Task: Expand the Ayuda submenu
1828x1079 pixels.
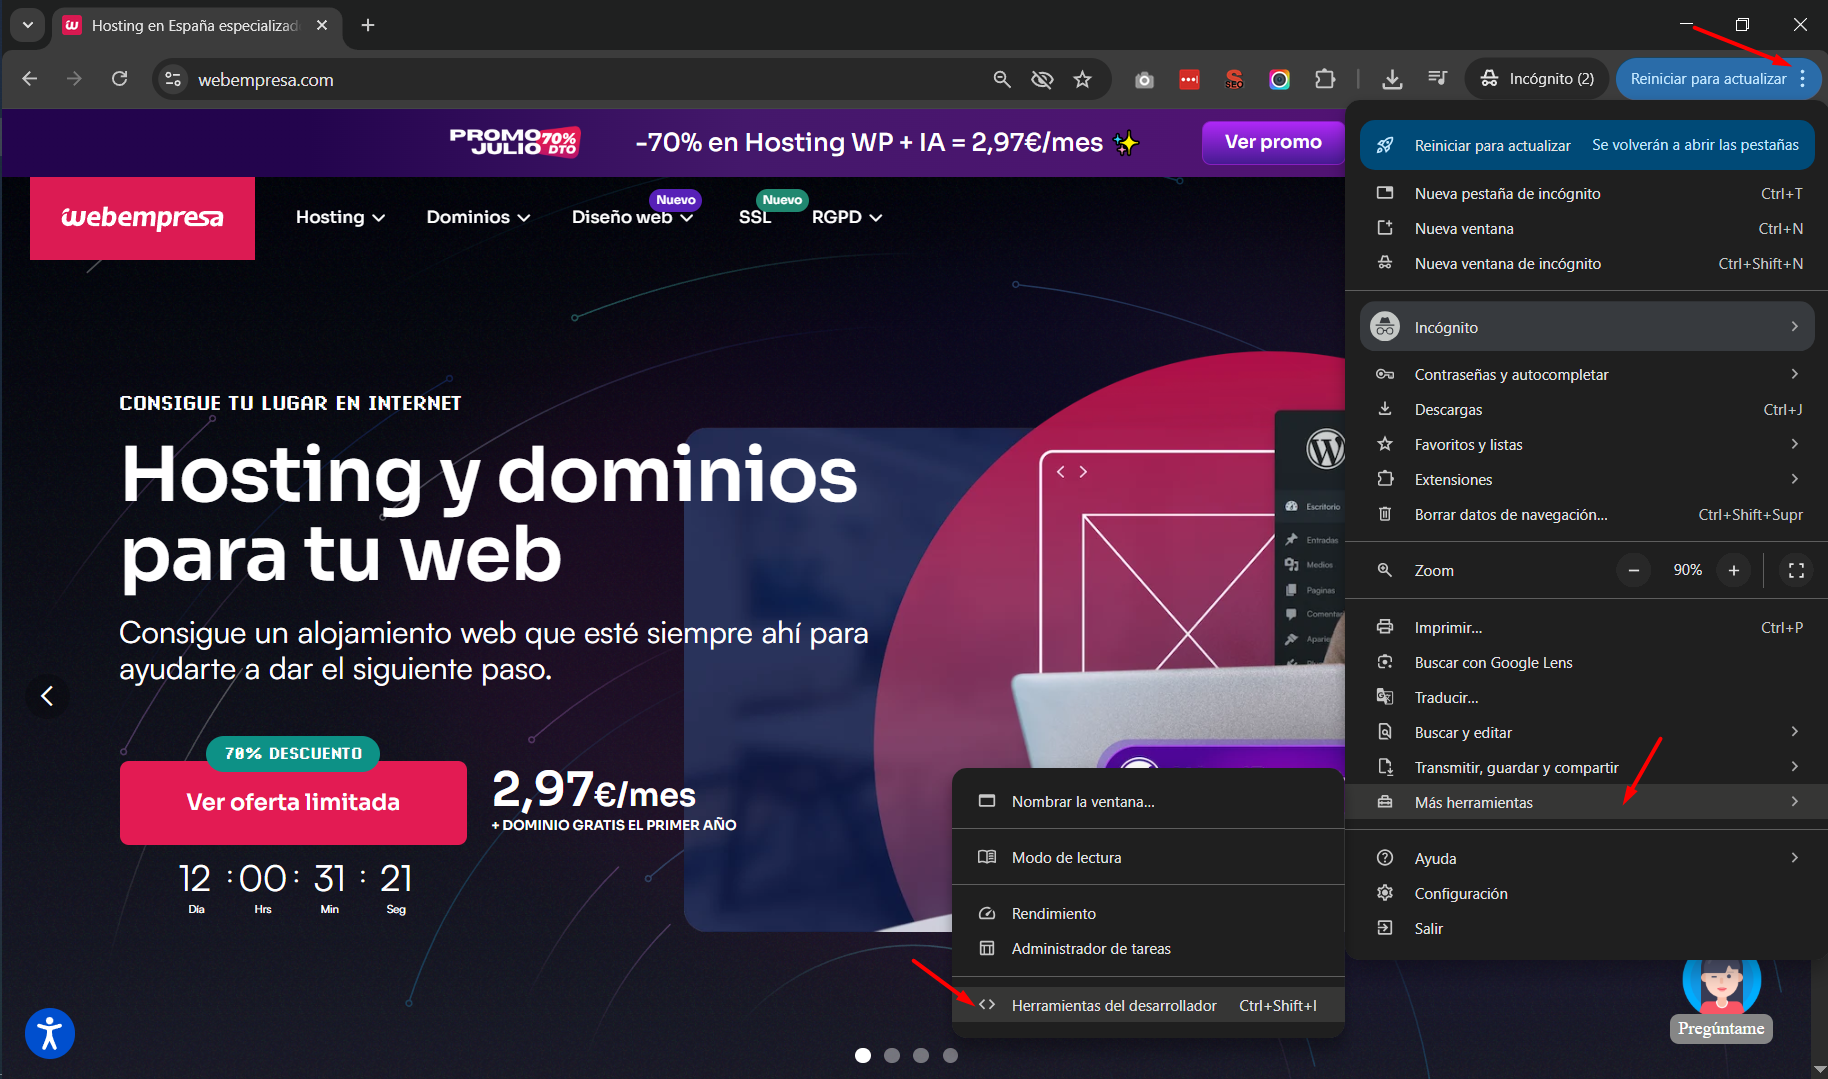Action: pyautogui.click(x=1587, y=858)
